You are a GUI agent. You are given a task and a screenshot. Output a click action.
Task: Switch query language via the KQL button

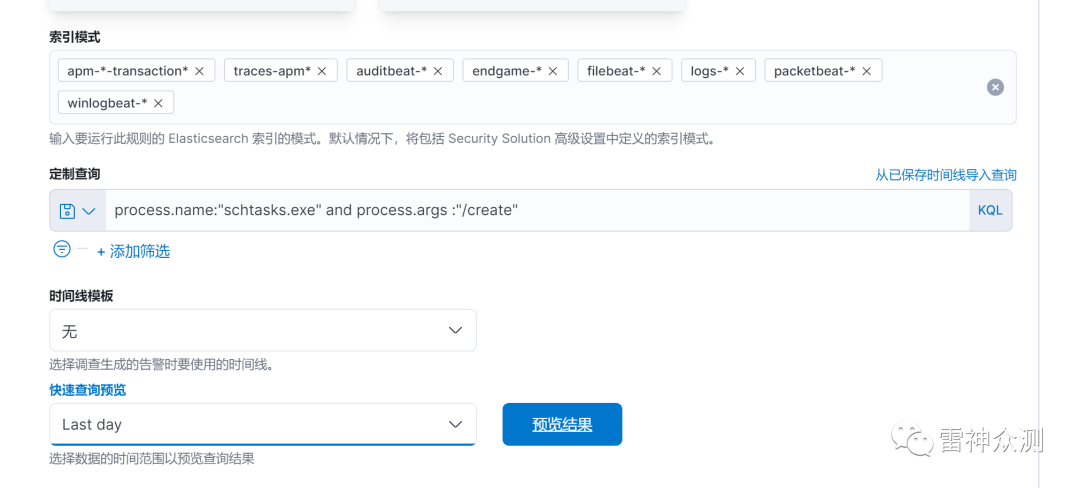point(990,211)
